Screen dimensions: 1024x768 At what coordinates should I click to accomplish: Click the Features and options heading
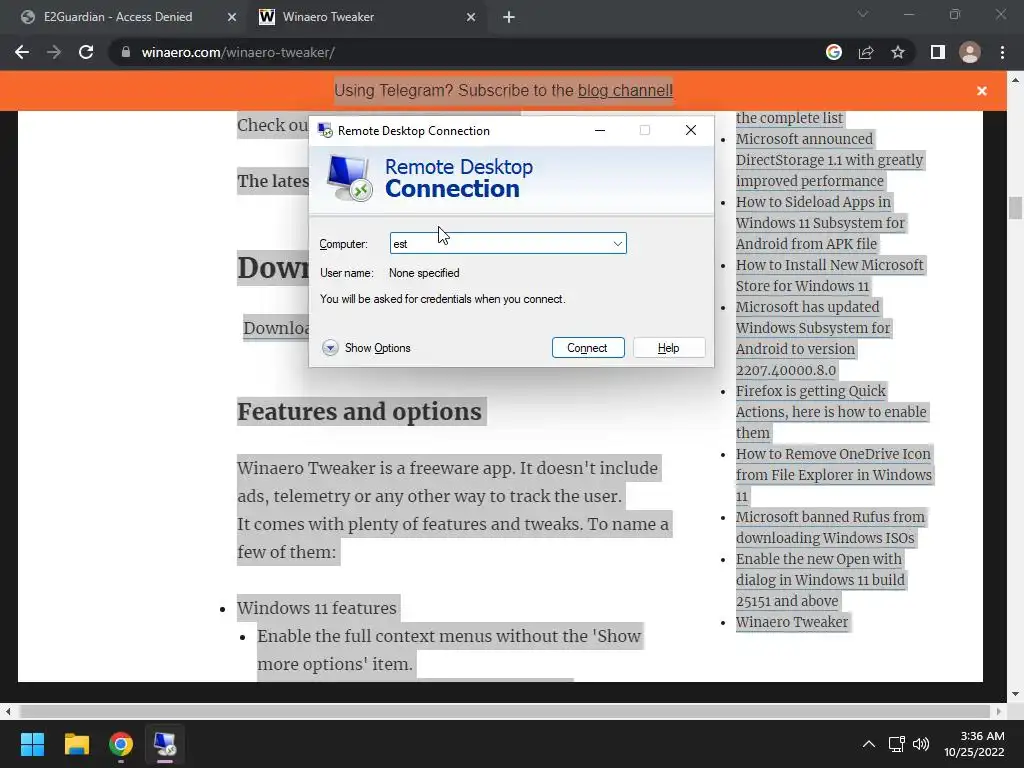pos(359,411)
